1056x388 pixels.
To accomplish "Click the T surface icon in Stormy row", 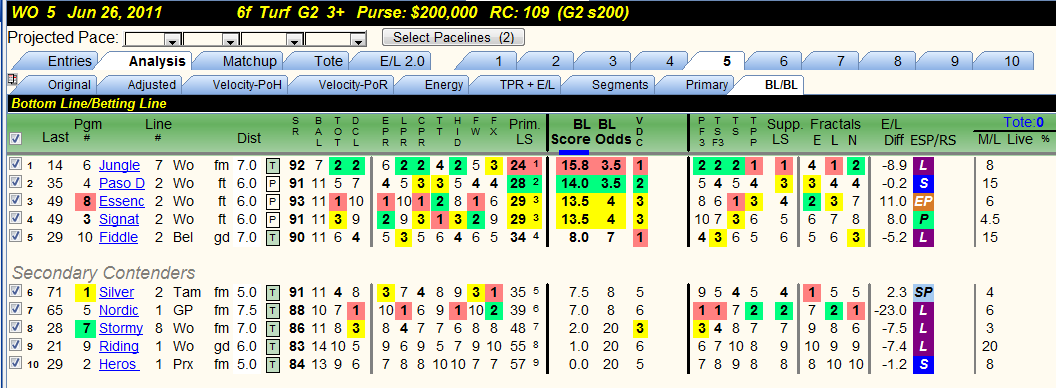I will (273, 328).
